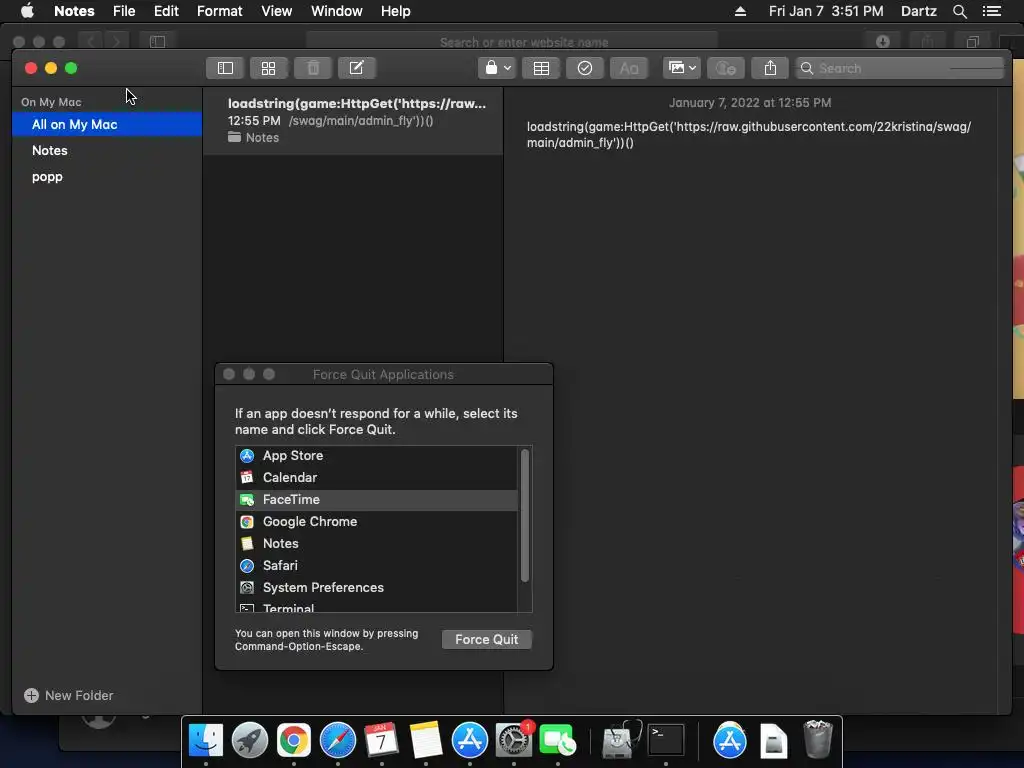1024x768 pixels.
Task: Select Calendar in Force Quit list
Action: coord(377,477)
